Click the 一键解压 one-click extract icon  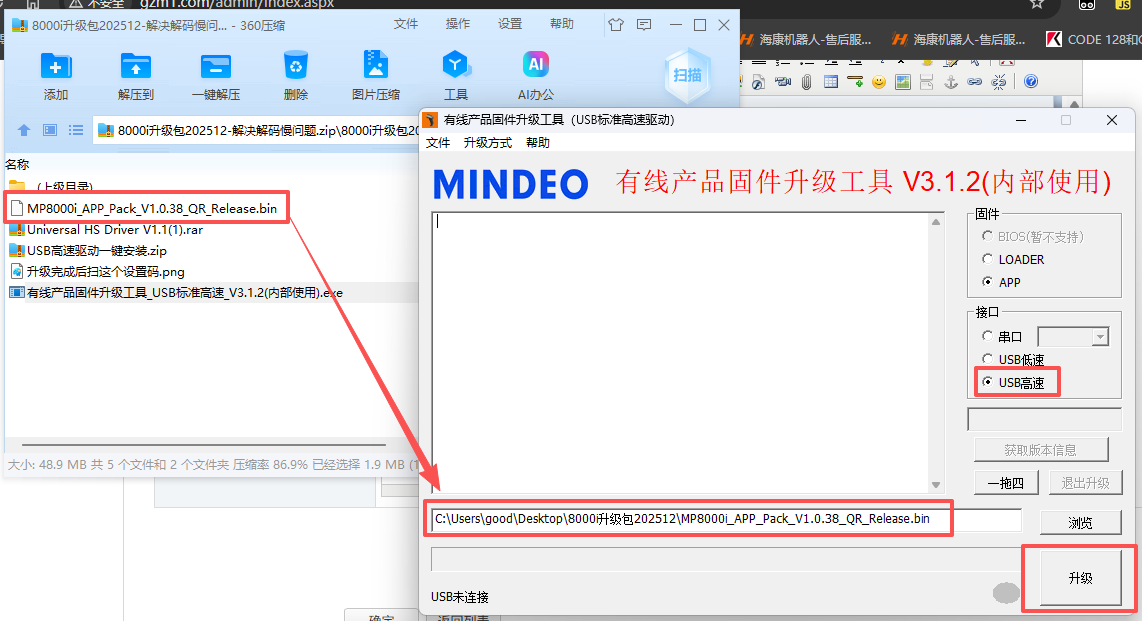coord(216,67)
